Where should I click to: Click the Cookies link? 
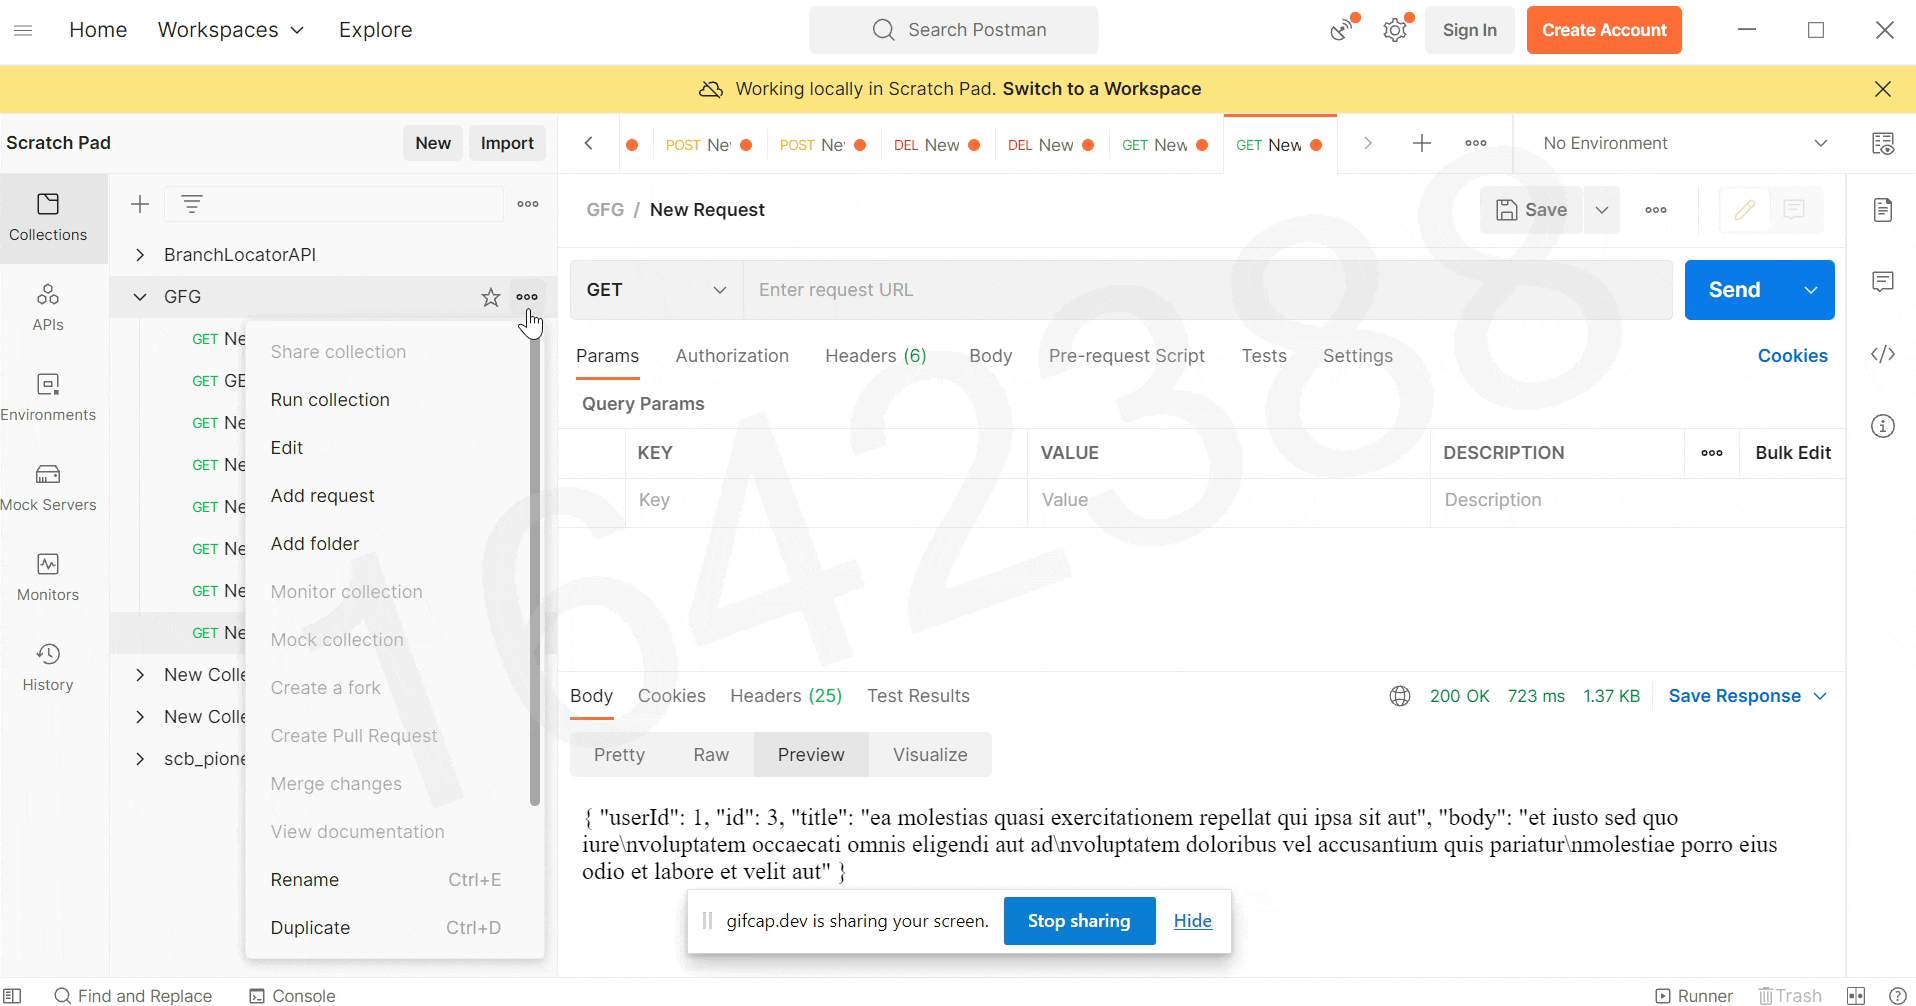coord(1792,356)
